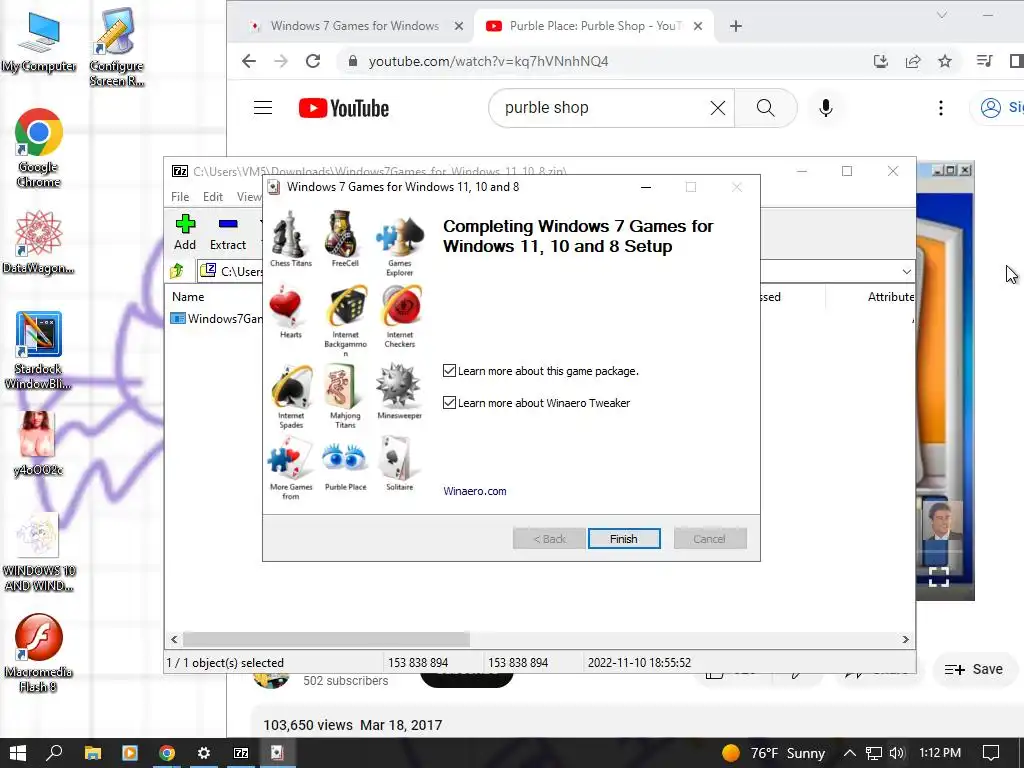Click the Chess Titans icon in setup

pyautogui.click(x=290, y=234)
